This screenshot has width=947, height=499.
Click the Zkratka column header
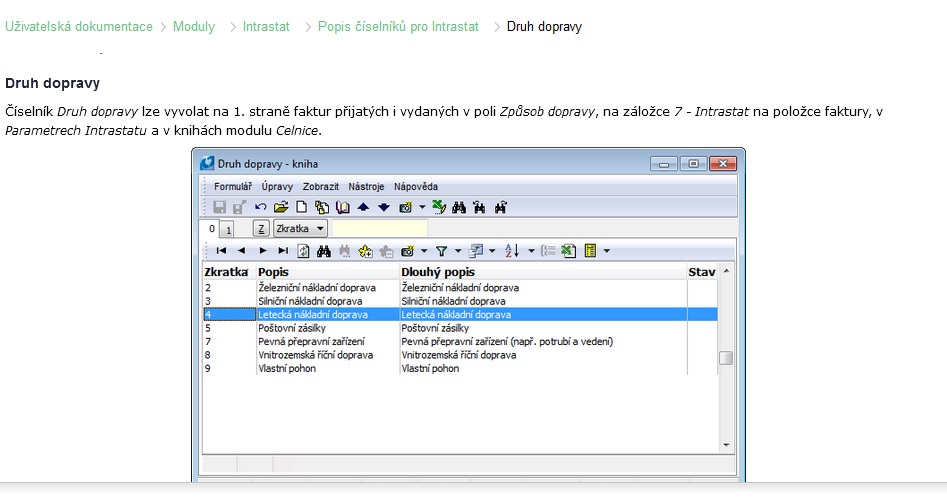[229, 272]
